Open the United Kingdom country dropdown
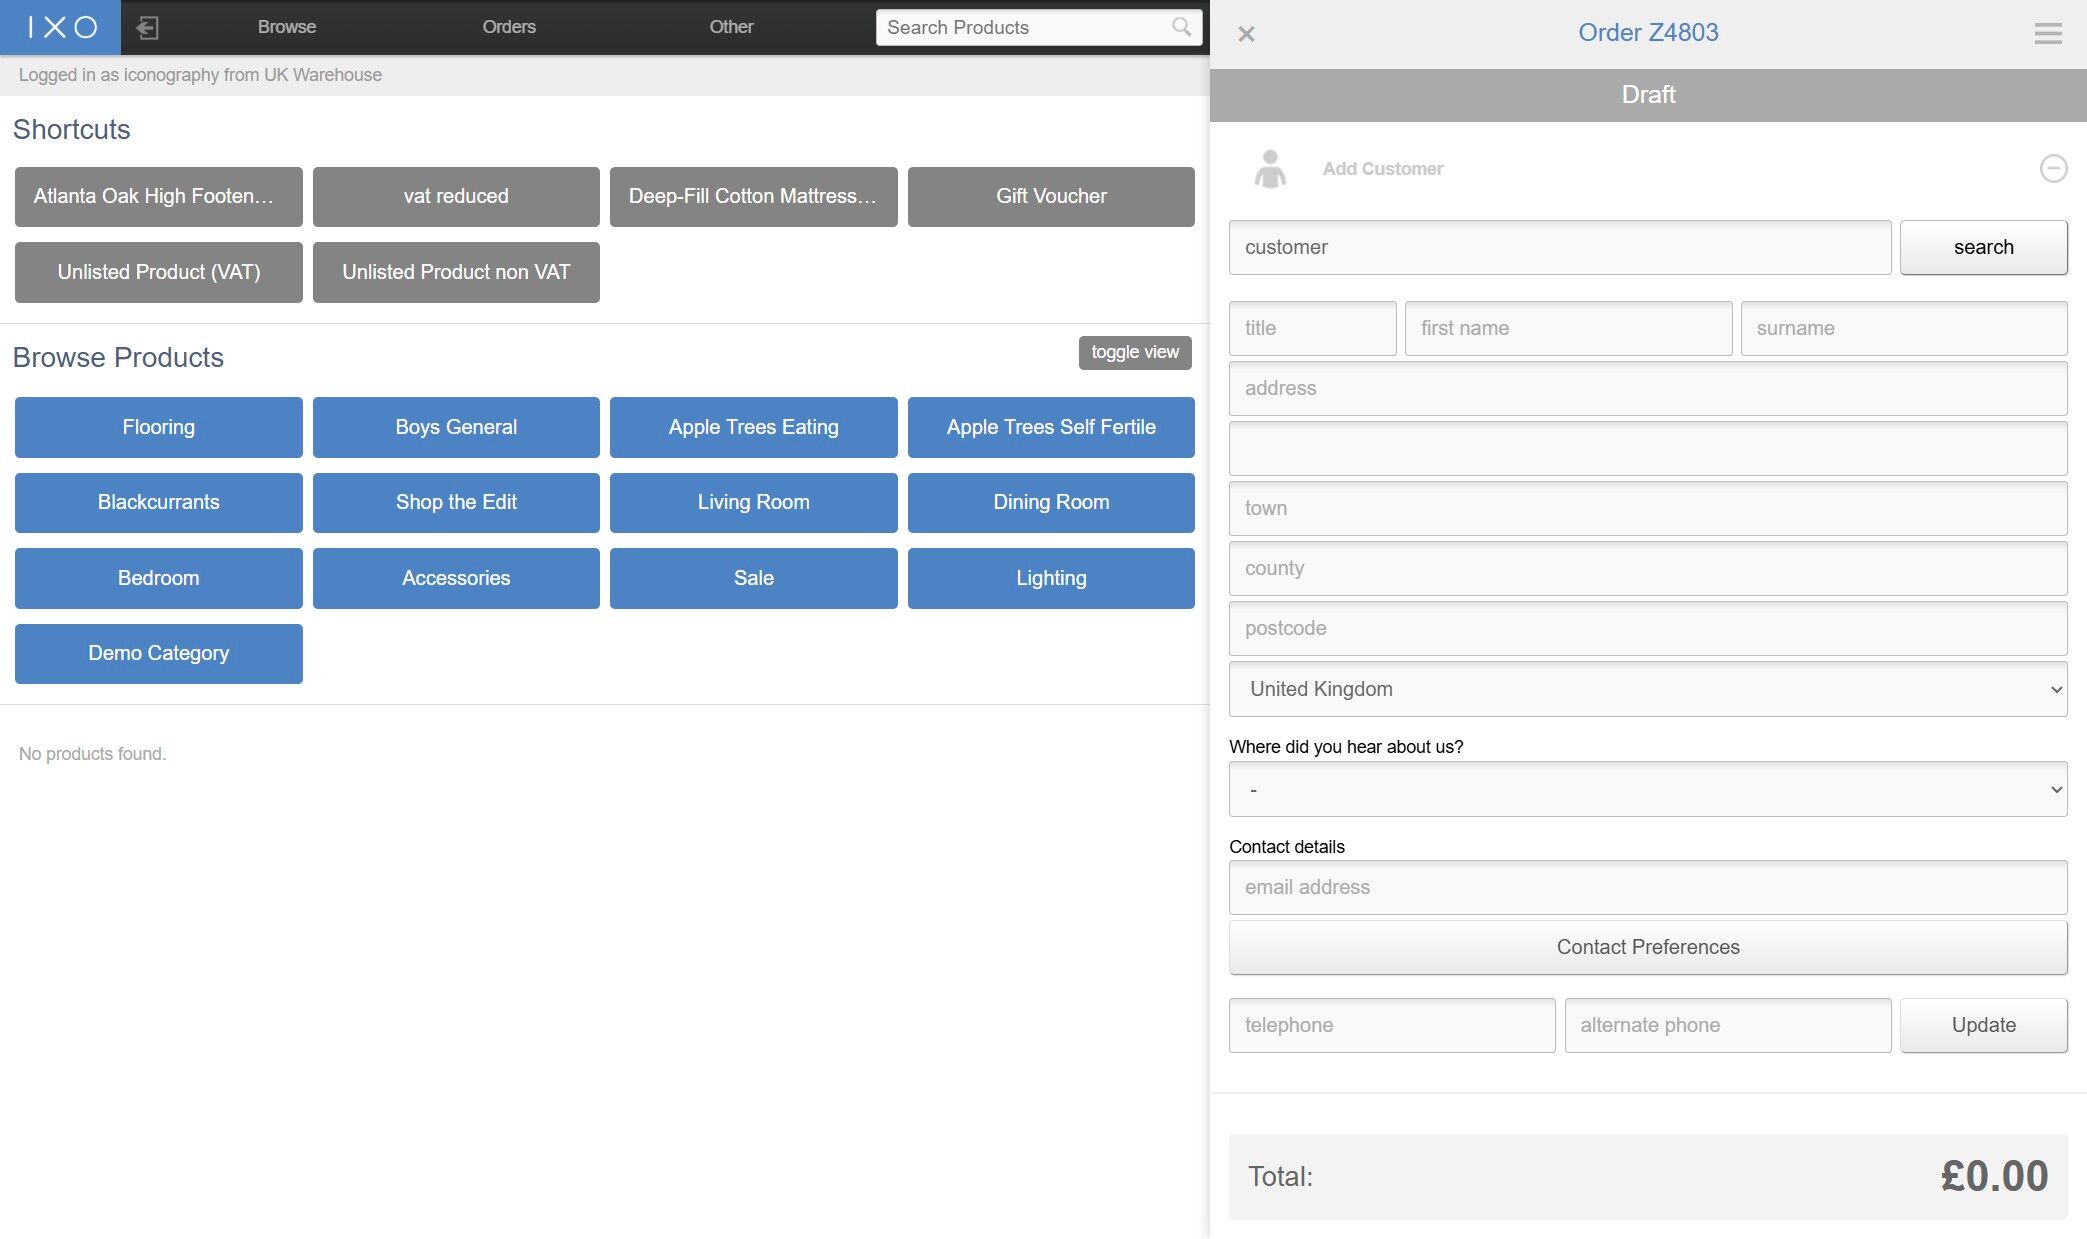This screenshot has height=1239, width=2087. (x=1647, y=689)
